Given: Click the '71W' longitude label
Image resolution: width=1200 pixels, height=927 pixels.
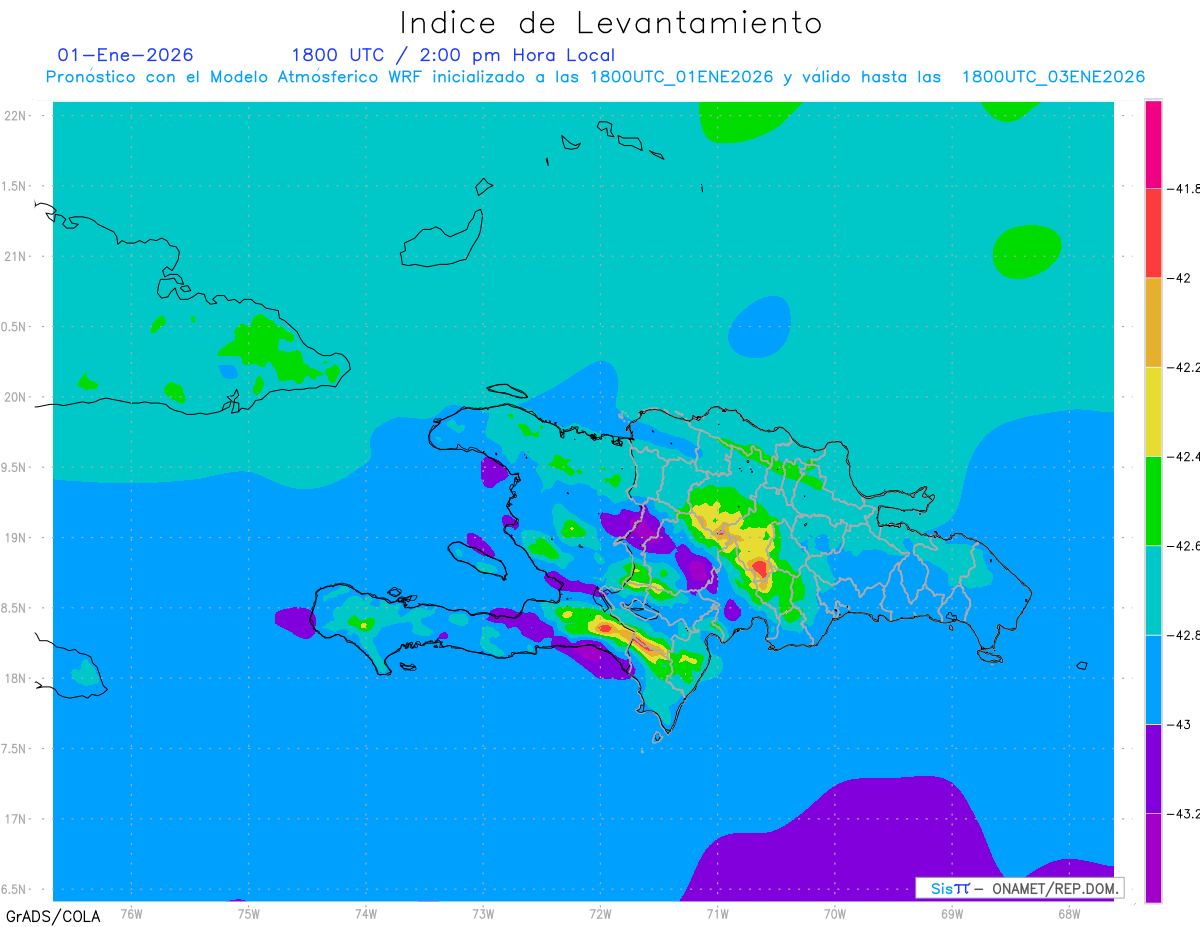Looking at the screenshot, I should click(x=717, y=914).
